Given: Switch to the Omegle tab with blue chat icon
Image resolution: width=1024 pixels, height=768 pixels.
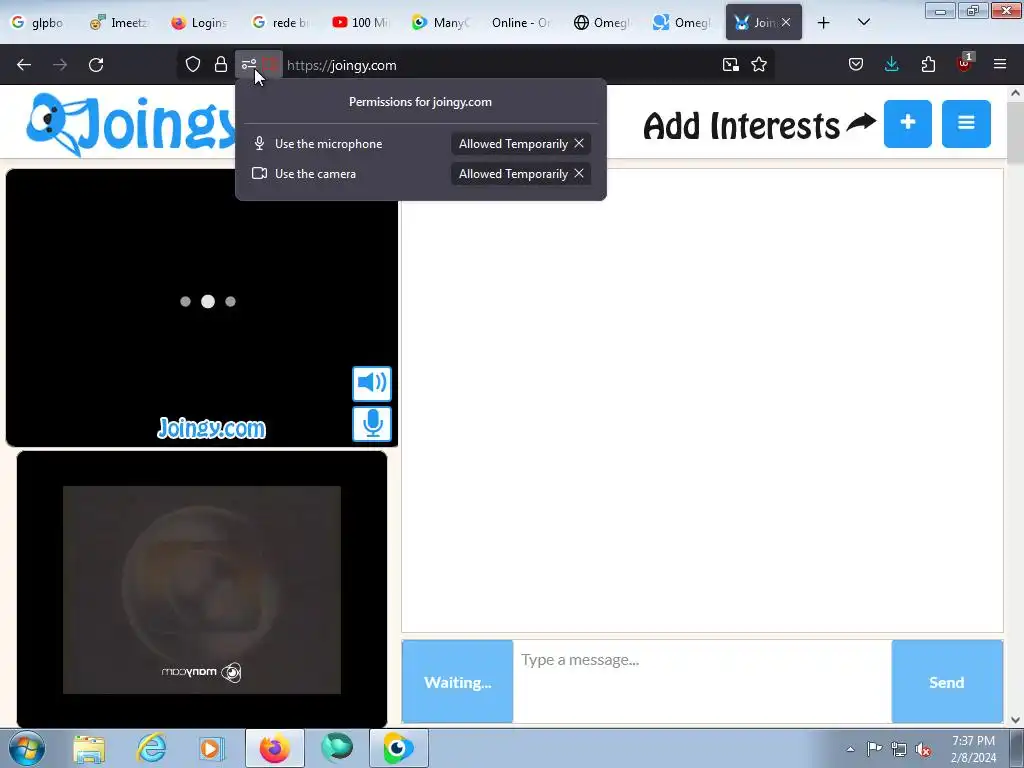Looking at the screenshot, I should [x=681, y=23].
